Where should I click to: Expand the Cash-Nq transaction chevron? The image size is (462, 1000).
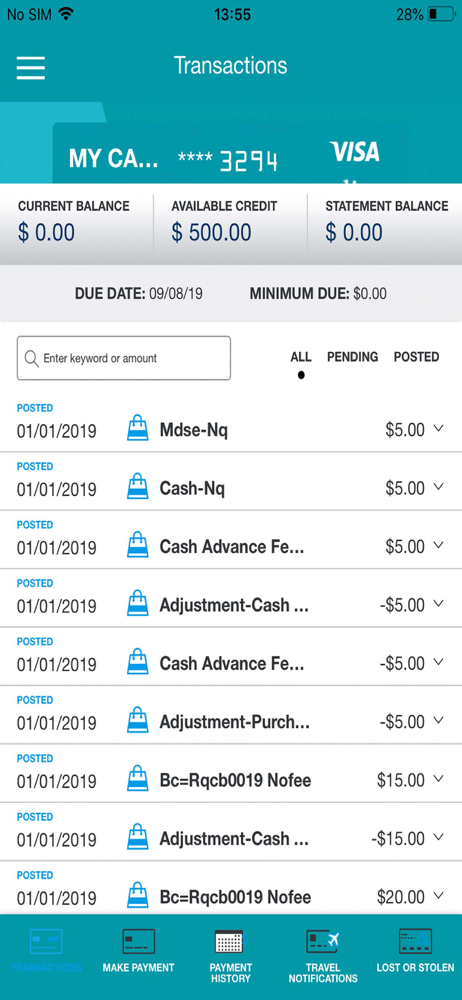pyautogui.click(x=438, y=487)
